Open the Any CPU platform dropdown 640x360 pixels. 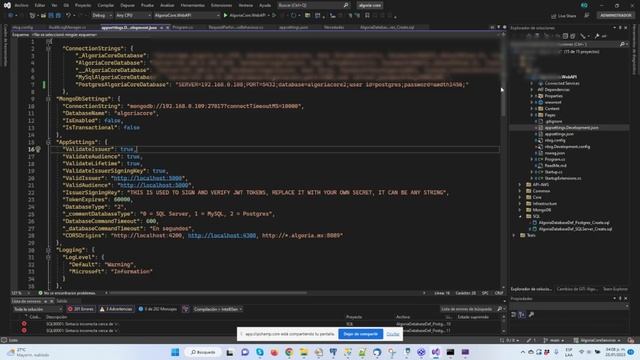133,16
